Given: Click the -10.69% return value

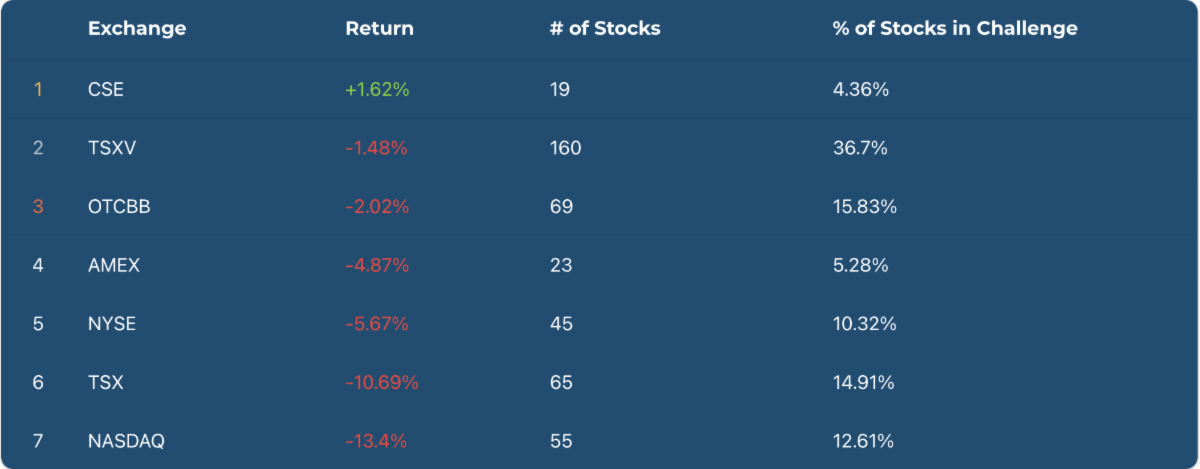Looking at the screenshot, I should point(381,382).
